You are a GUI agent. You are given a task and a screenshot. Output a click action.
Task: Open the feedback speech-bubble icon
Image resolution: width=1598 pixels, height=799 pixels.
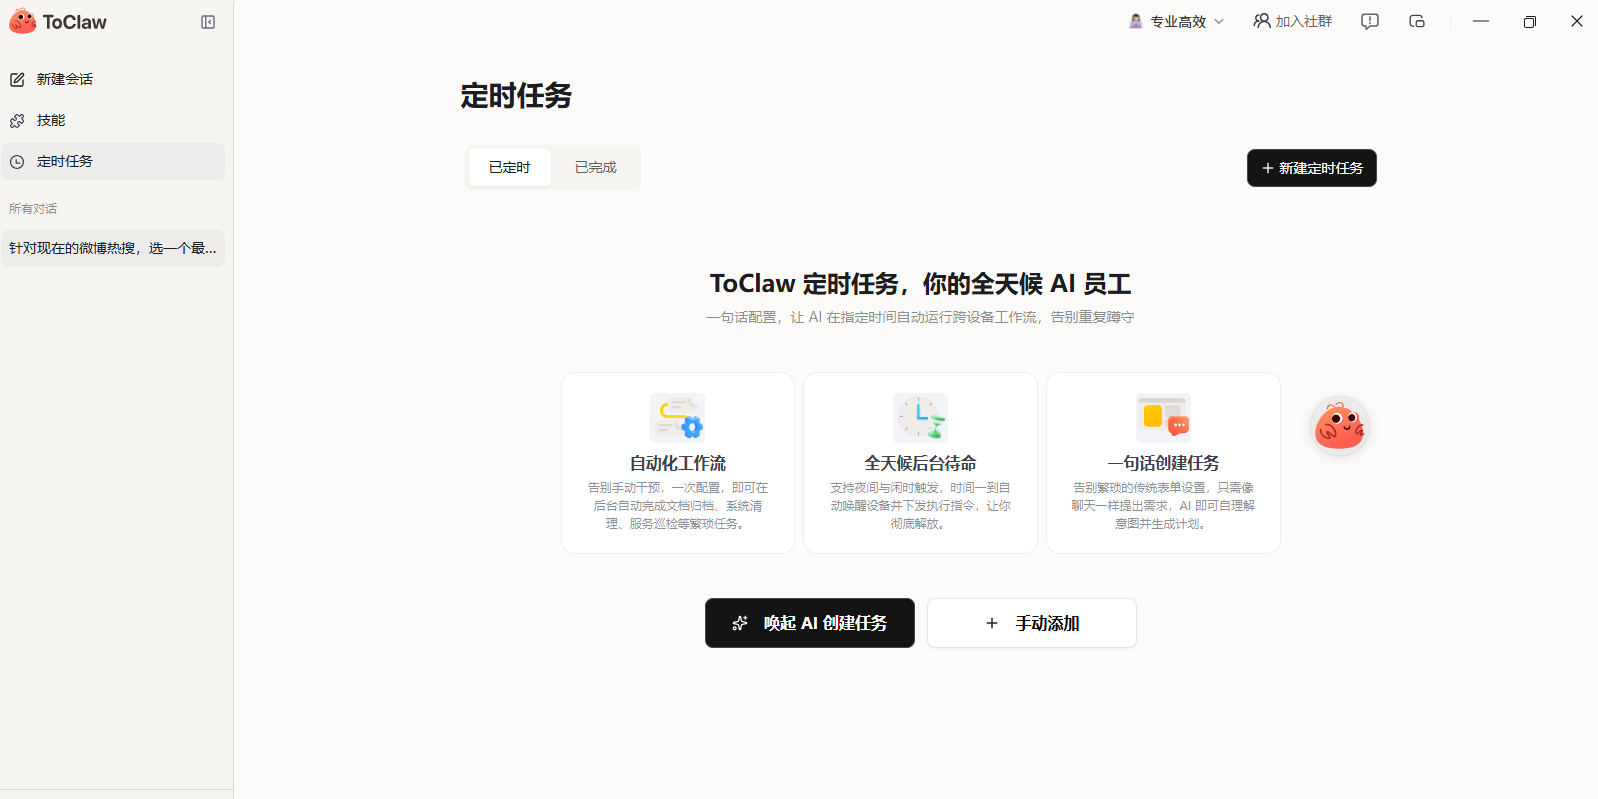click(1370, 21)
